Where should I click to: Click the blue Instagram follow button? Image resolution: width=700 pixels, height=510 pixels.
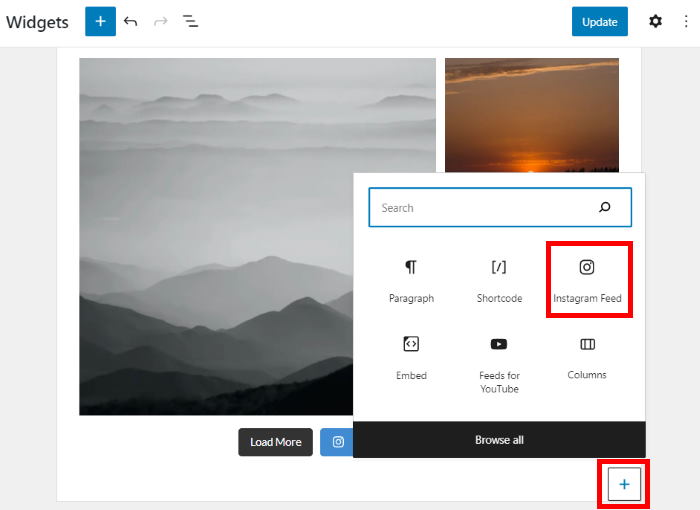pos(337,442)
